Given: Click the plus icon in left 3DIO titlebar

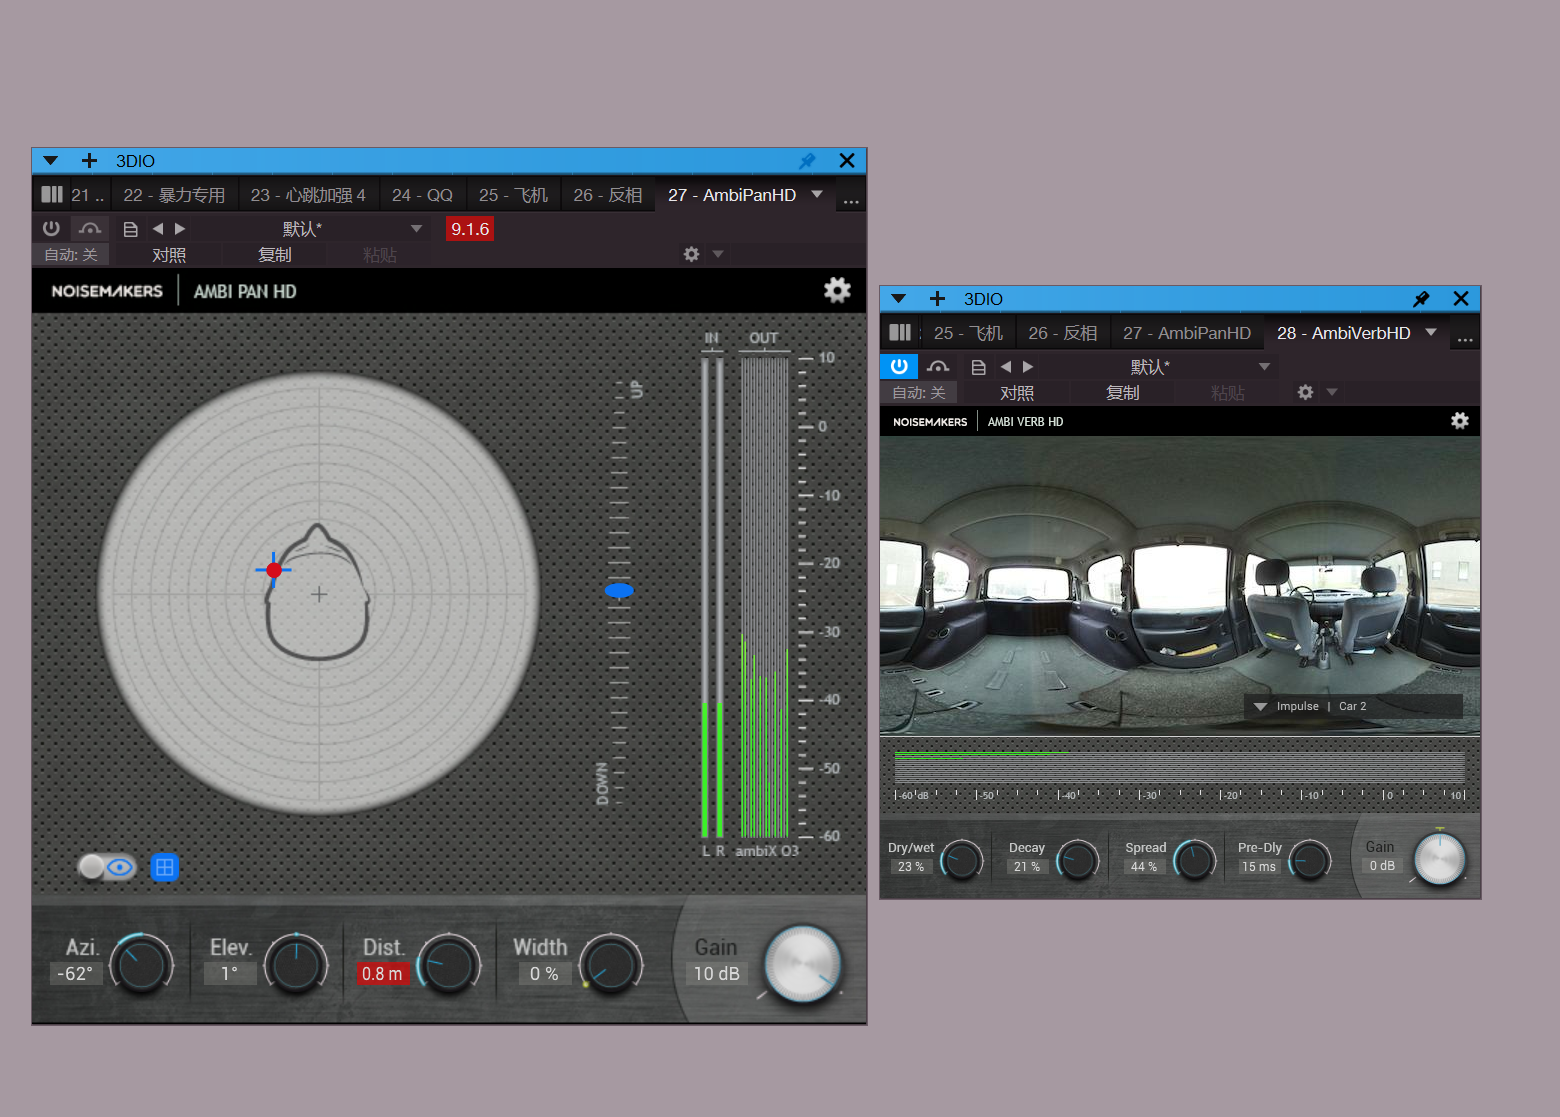Looking at the screenshot, I should click(89, 160).
